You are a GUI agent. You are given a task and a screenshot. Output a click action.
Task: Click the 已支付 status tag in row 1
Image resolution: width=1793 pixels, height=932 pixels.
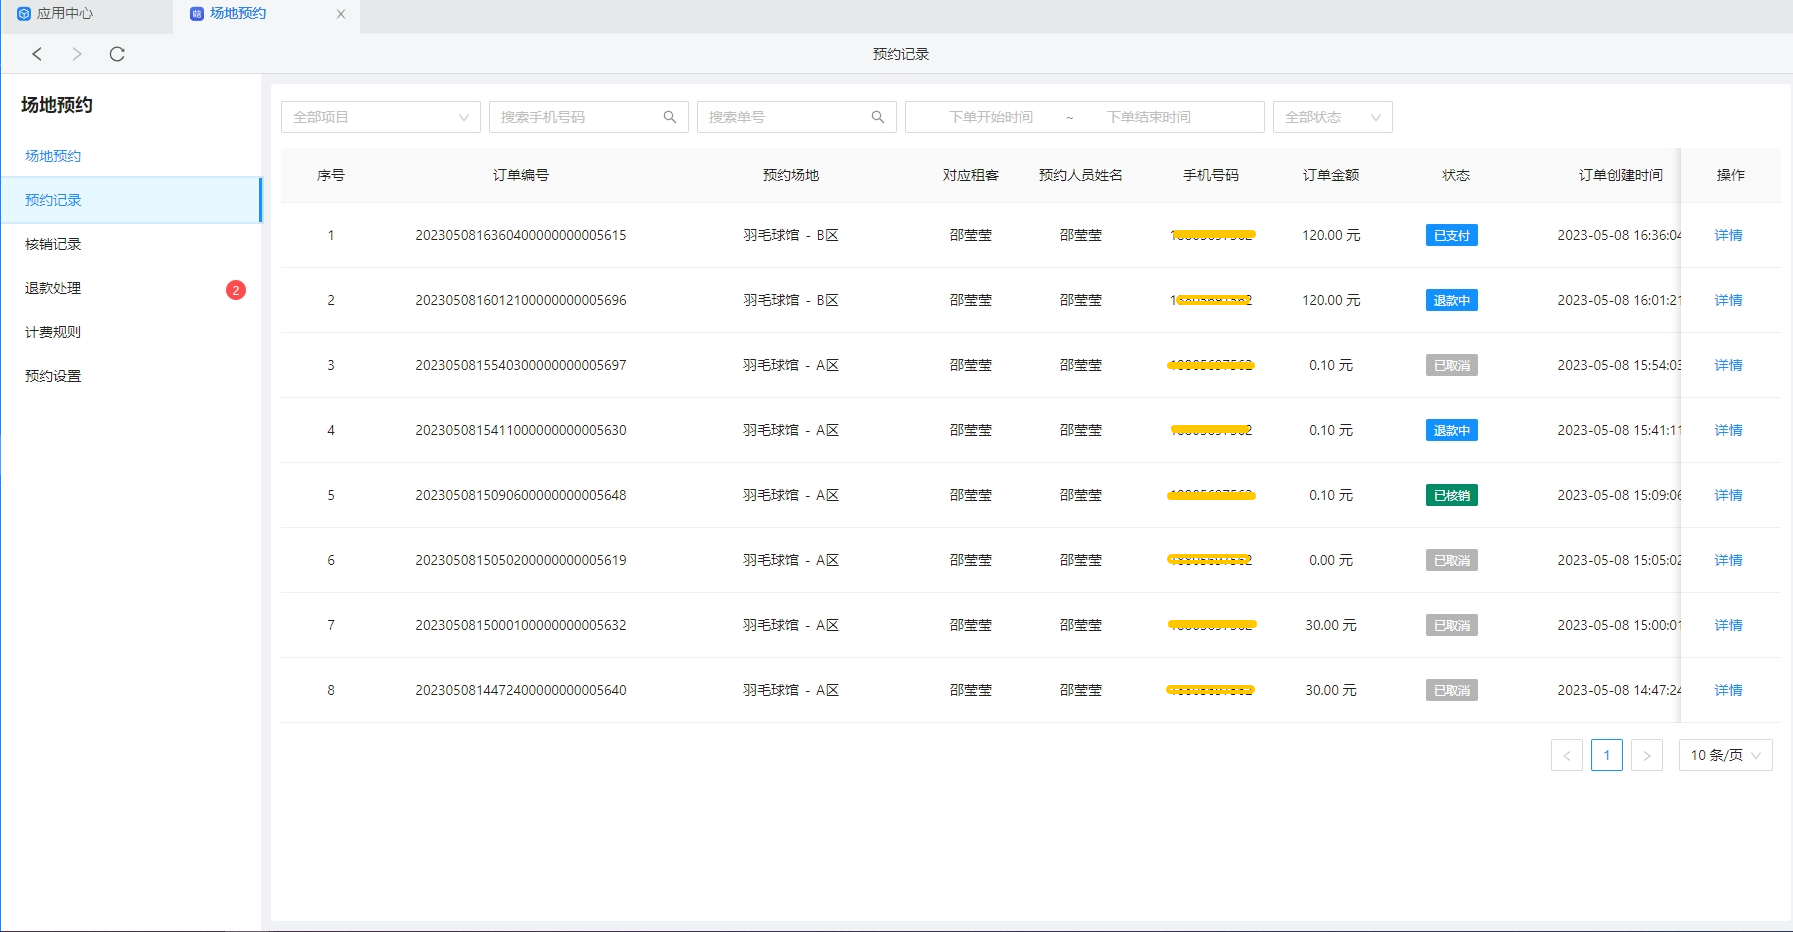pos(1452,235)
